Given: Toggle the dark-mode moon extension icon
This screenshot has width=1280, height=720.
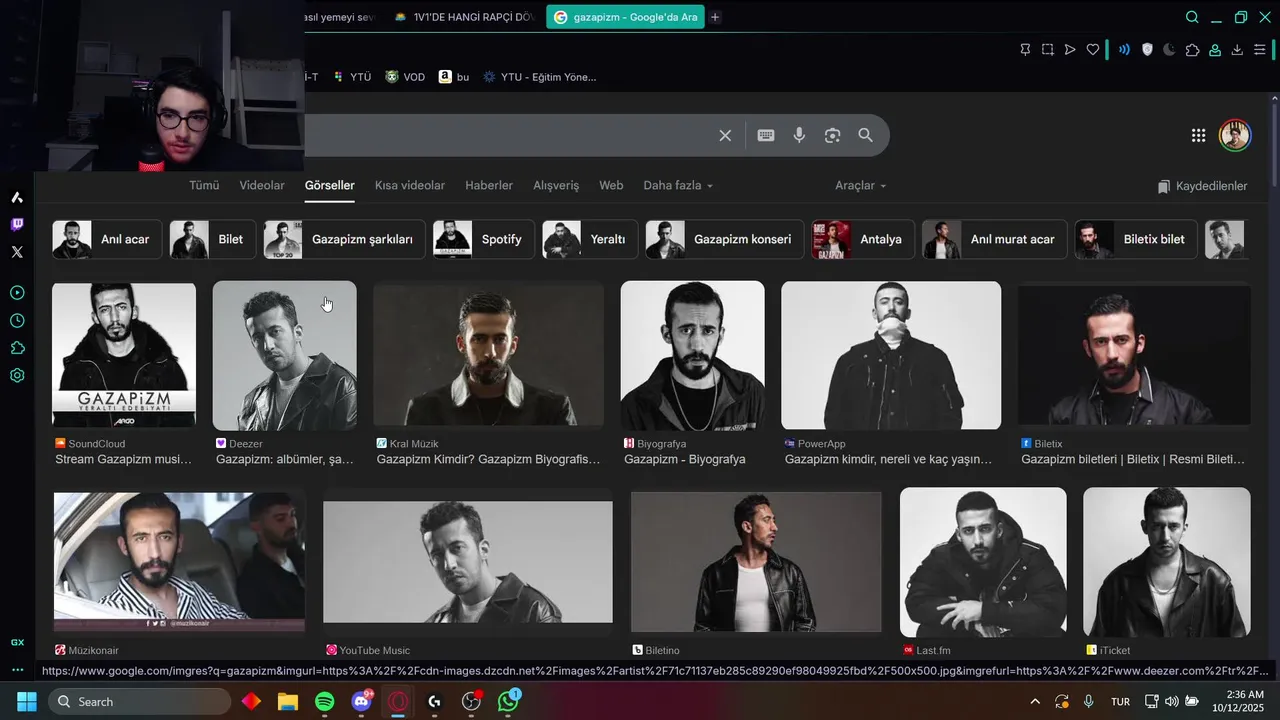Looking at the screenshot, I should click(x=1169, y=49).
